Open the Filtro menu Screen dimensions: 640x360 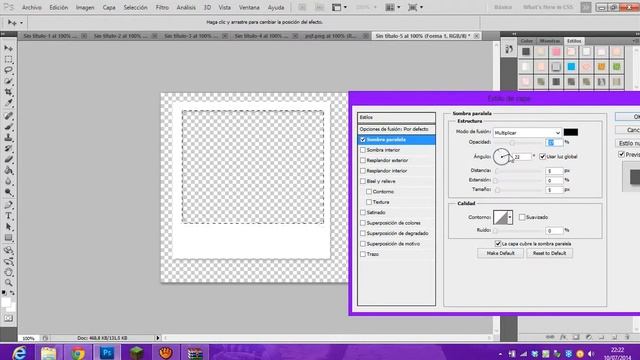click(162, 7)
